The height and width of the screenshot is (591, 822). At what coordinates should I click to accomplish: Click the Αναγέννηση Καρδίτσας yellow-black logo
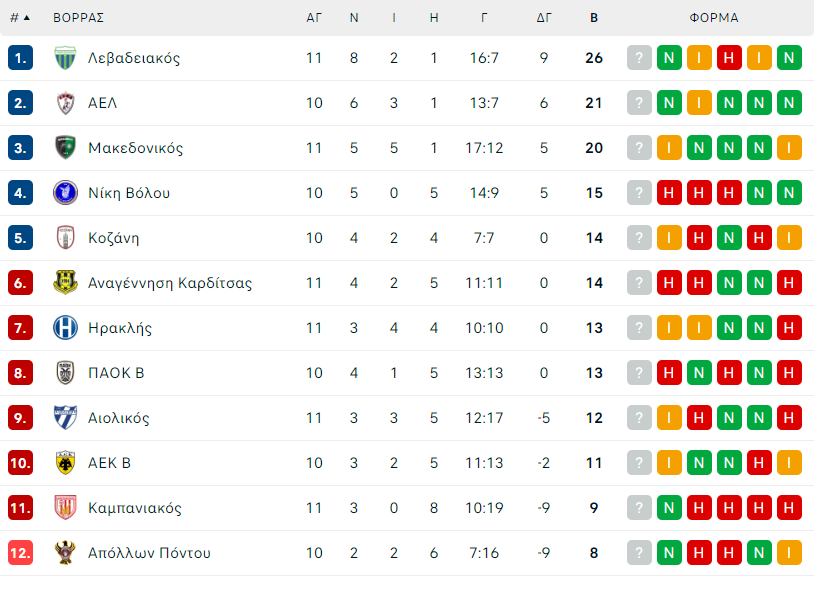(66, 283)
